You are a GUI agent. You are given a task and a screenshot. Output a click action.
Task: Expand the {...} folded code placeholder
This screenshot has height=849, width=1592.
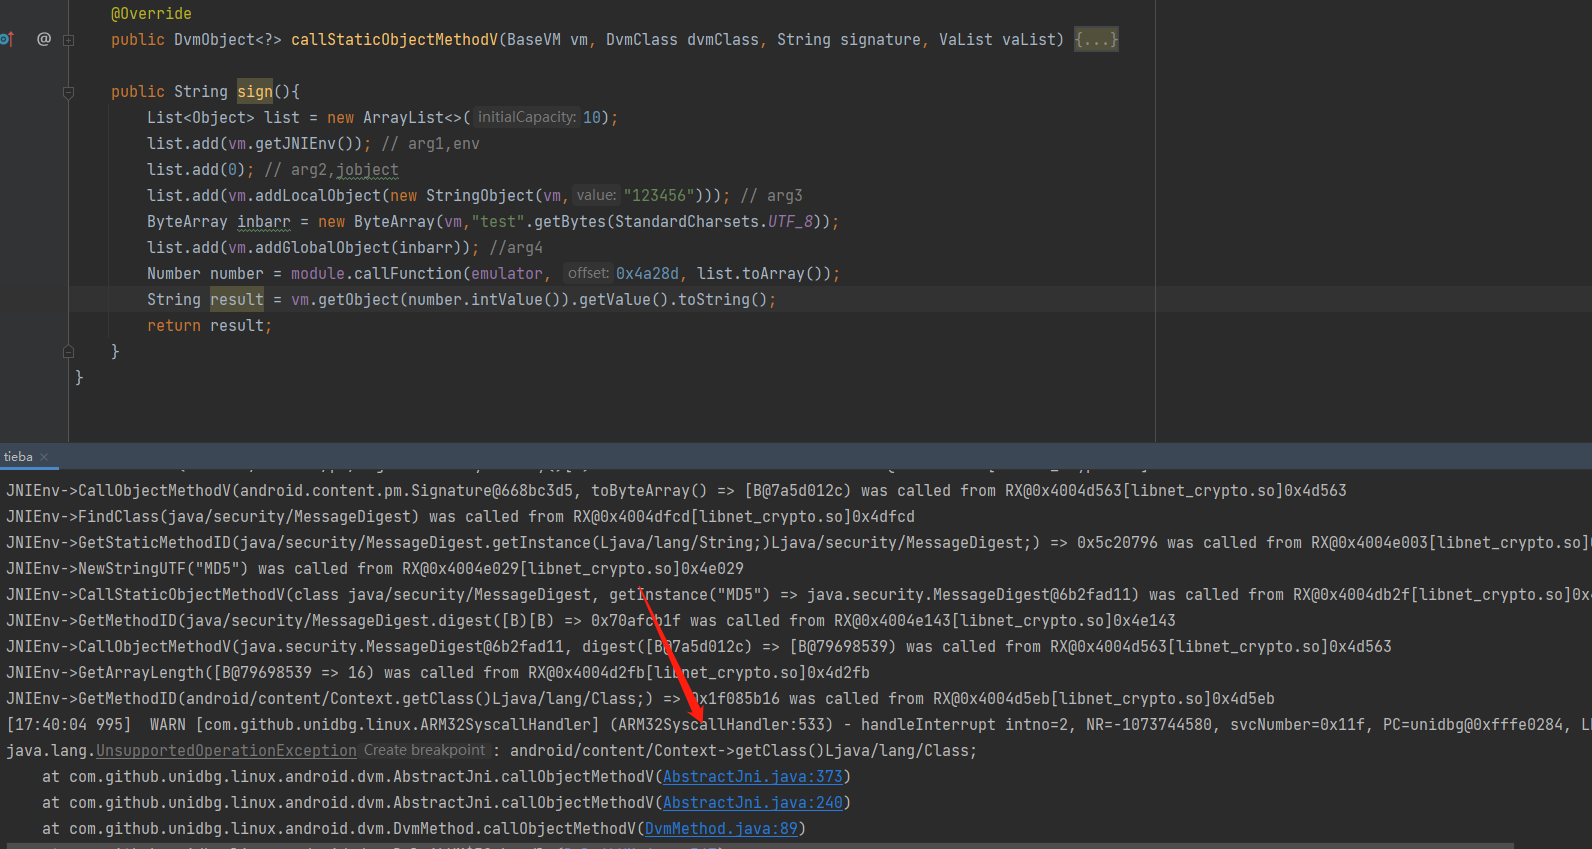pos(1096,40)
